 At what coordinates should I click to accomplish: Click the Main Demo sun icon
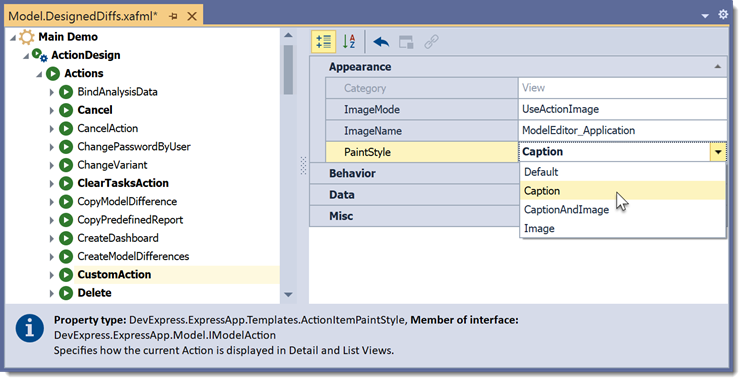click(27, 37)
